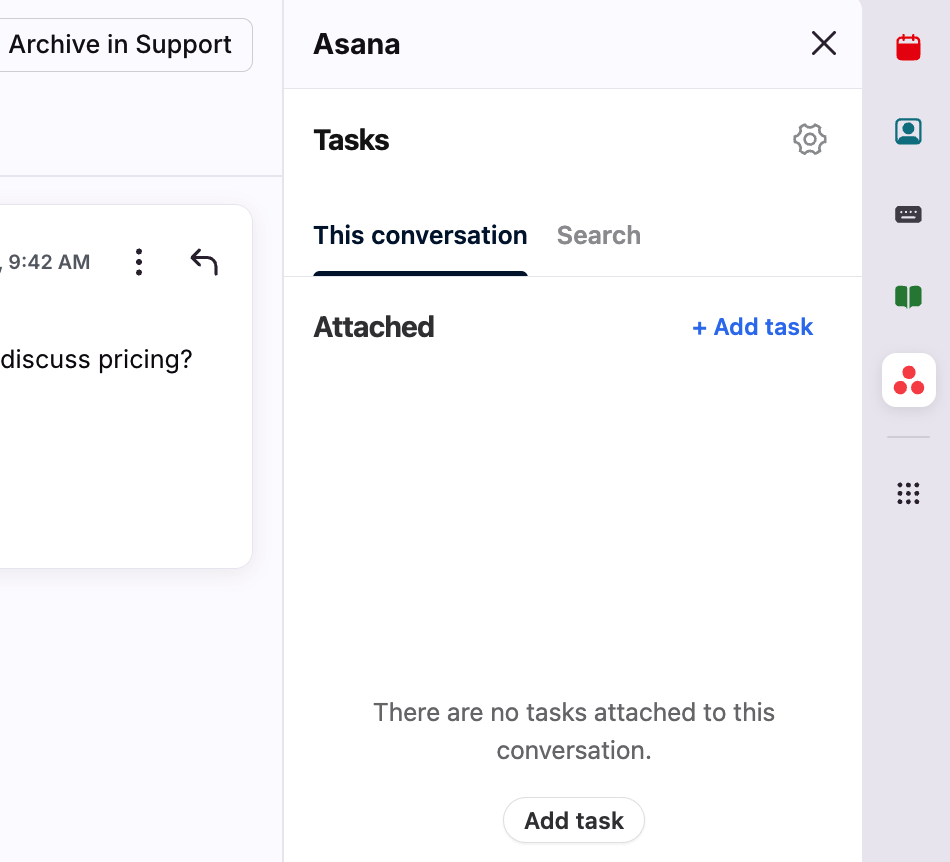Close the Asana panel
This screenshot has width=950, height=862.
click(823, 43)
